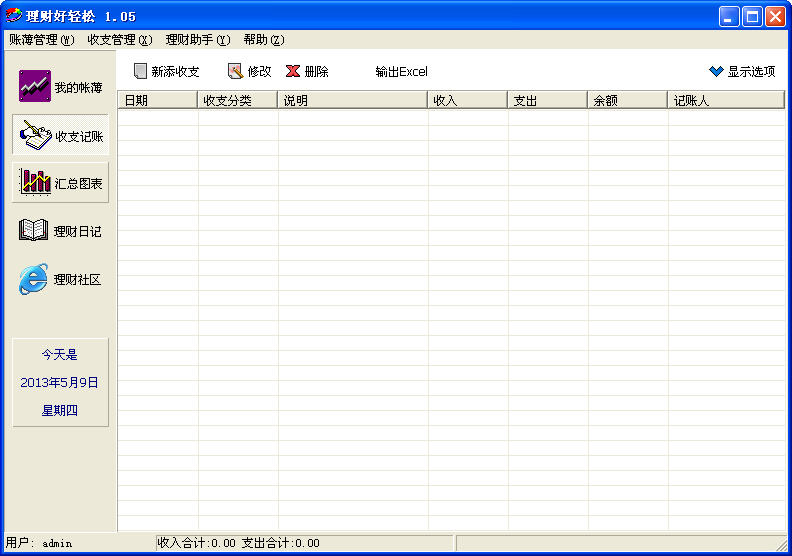Open 我的帐薄 from the sidebar
Image resolution: width=792 pixels, height=556 pixels.
(60, 86)
